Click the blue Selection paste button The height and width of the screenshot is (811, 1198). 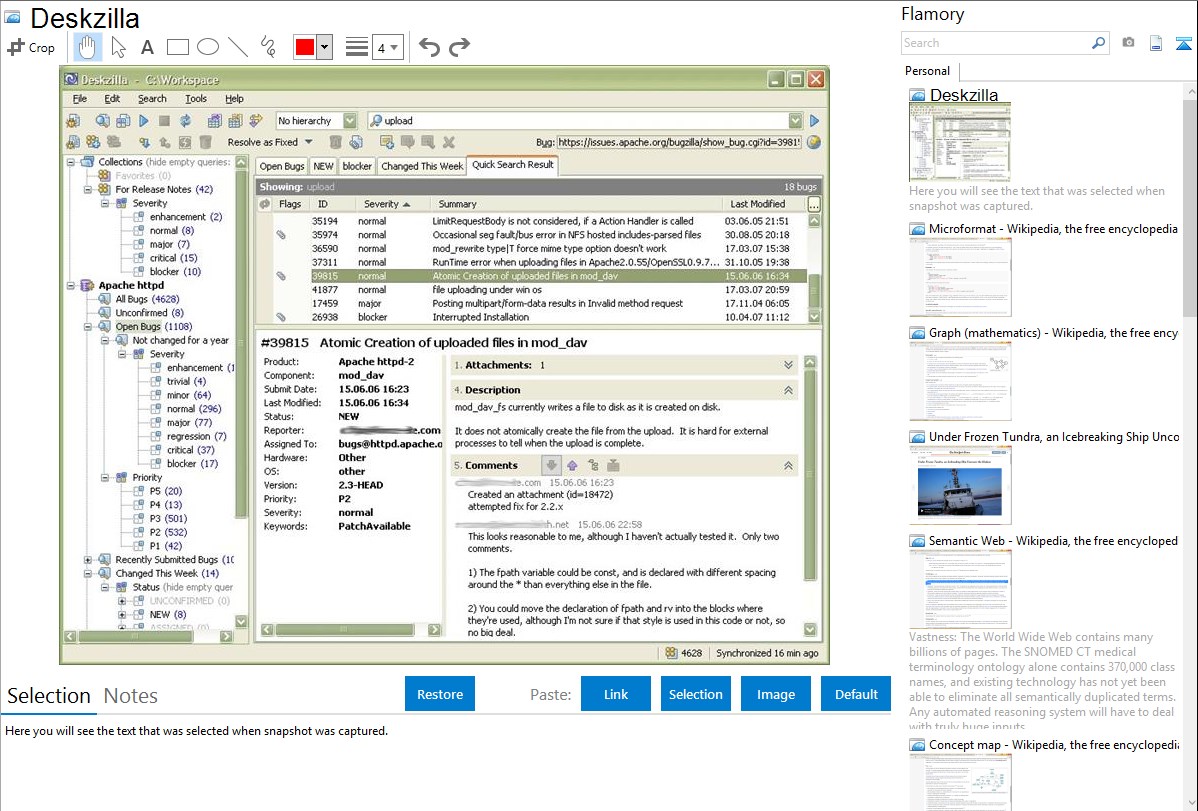[x=696, y=694]
